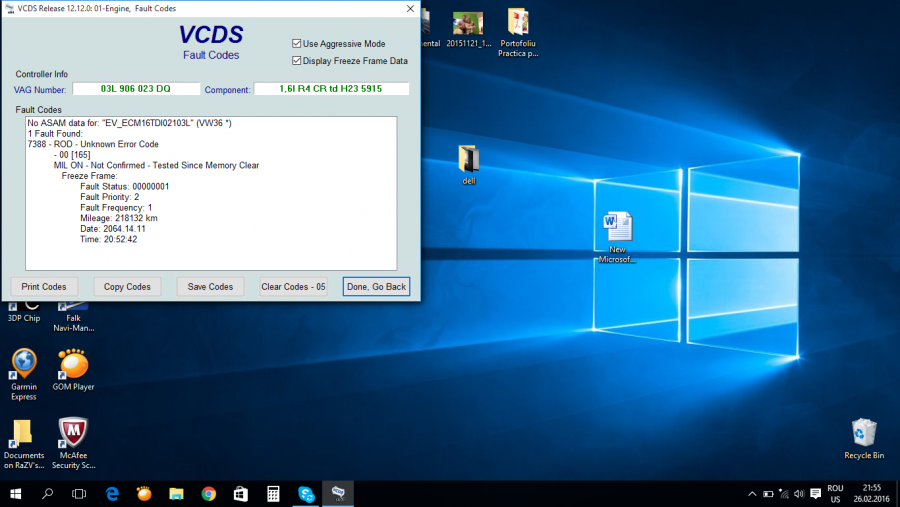Viewport: 900px width, 507px height.
Task: Uncheck Display Freeze Frame Data
Action: pyautogui.click(x=297, y=61)
